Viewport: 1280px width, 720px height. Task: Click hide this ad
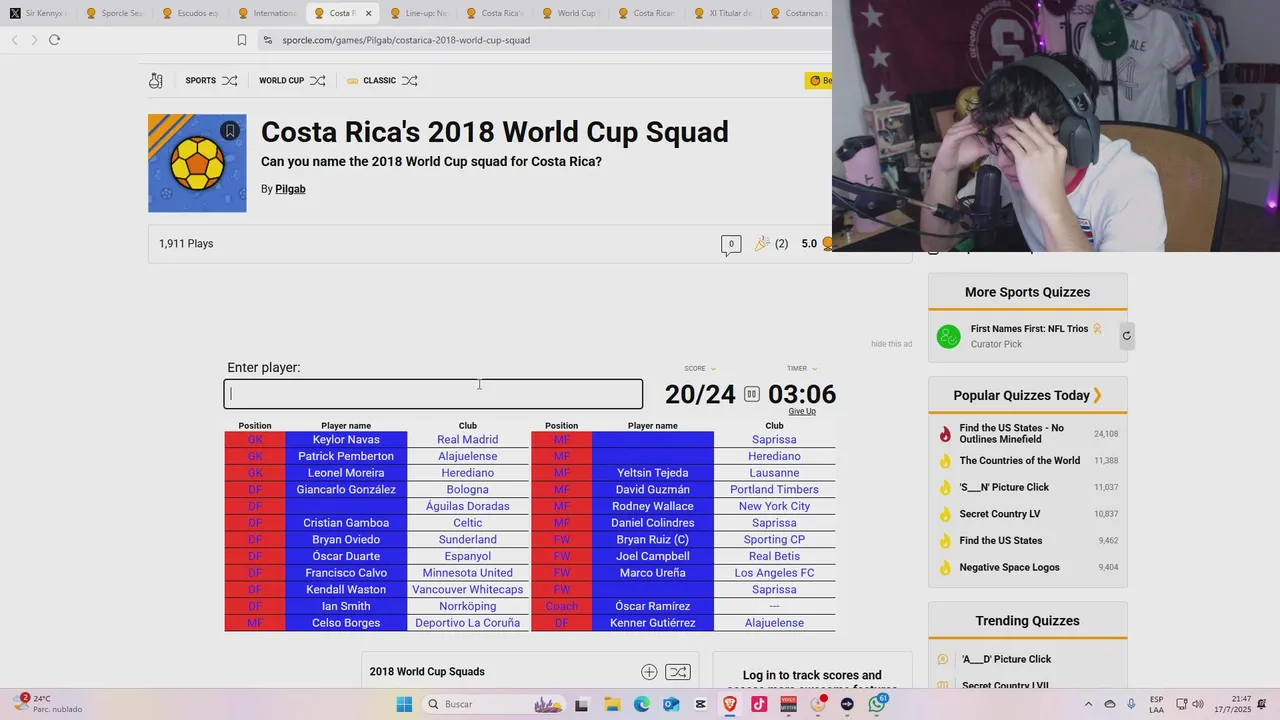click(891, 344)
